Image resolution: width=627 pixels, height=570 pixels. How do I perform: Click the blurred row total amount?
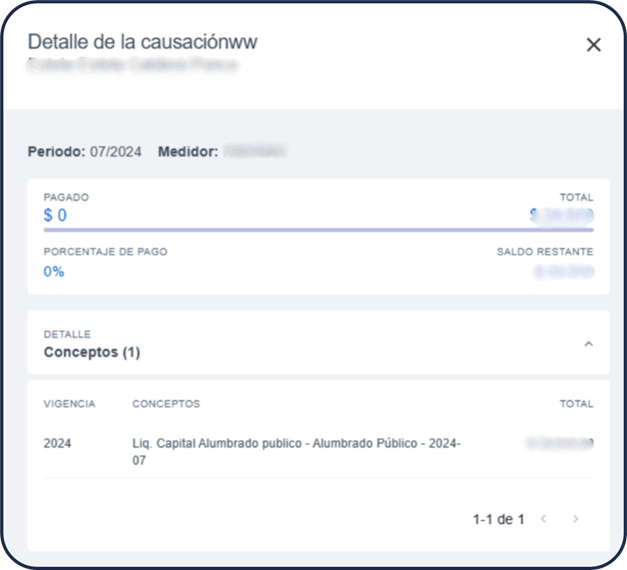coord(560,443)
